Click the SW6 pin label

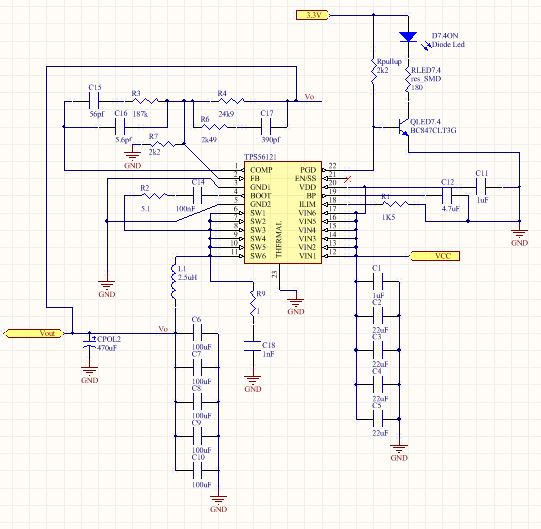258,256
